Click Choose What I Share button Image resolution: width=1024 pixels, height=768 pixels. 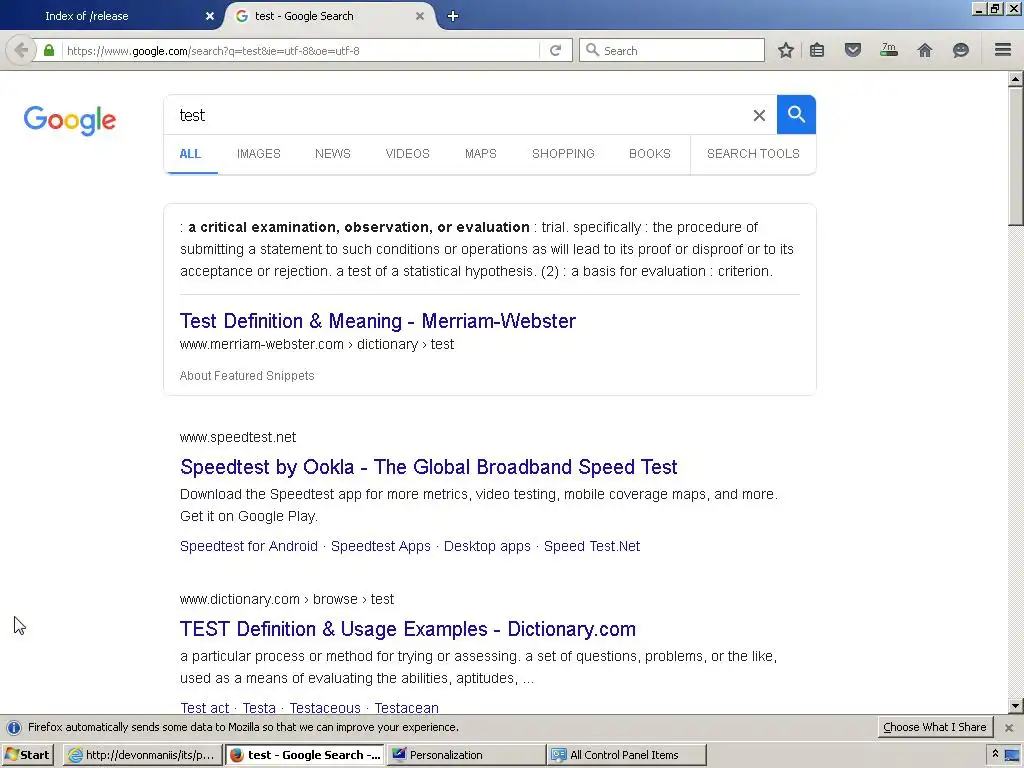[935, 728]
